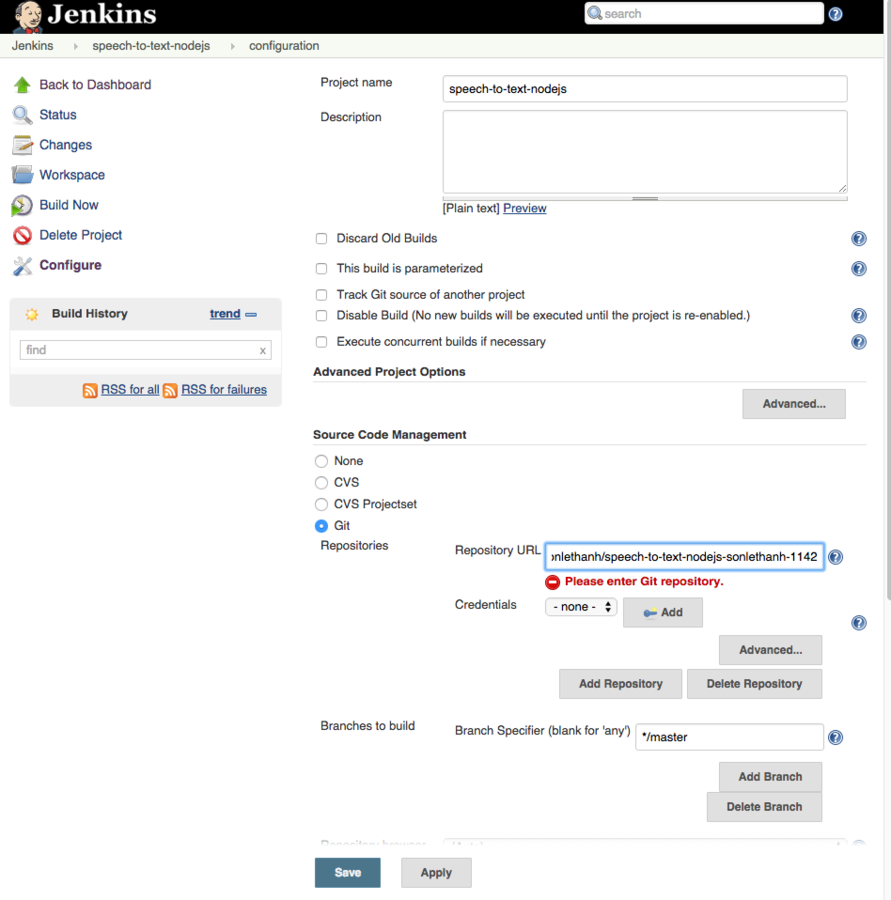
Task: Open breadcrumb arrow after Jenkins
Action: pyautogui.click(x=75, y=46)
